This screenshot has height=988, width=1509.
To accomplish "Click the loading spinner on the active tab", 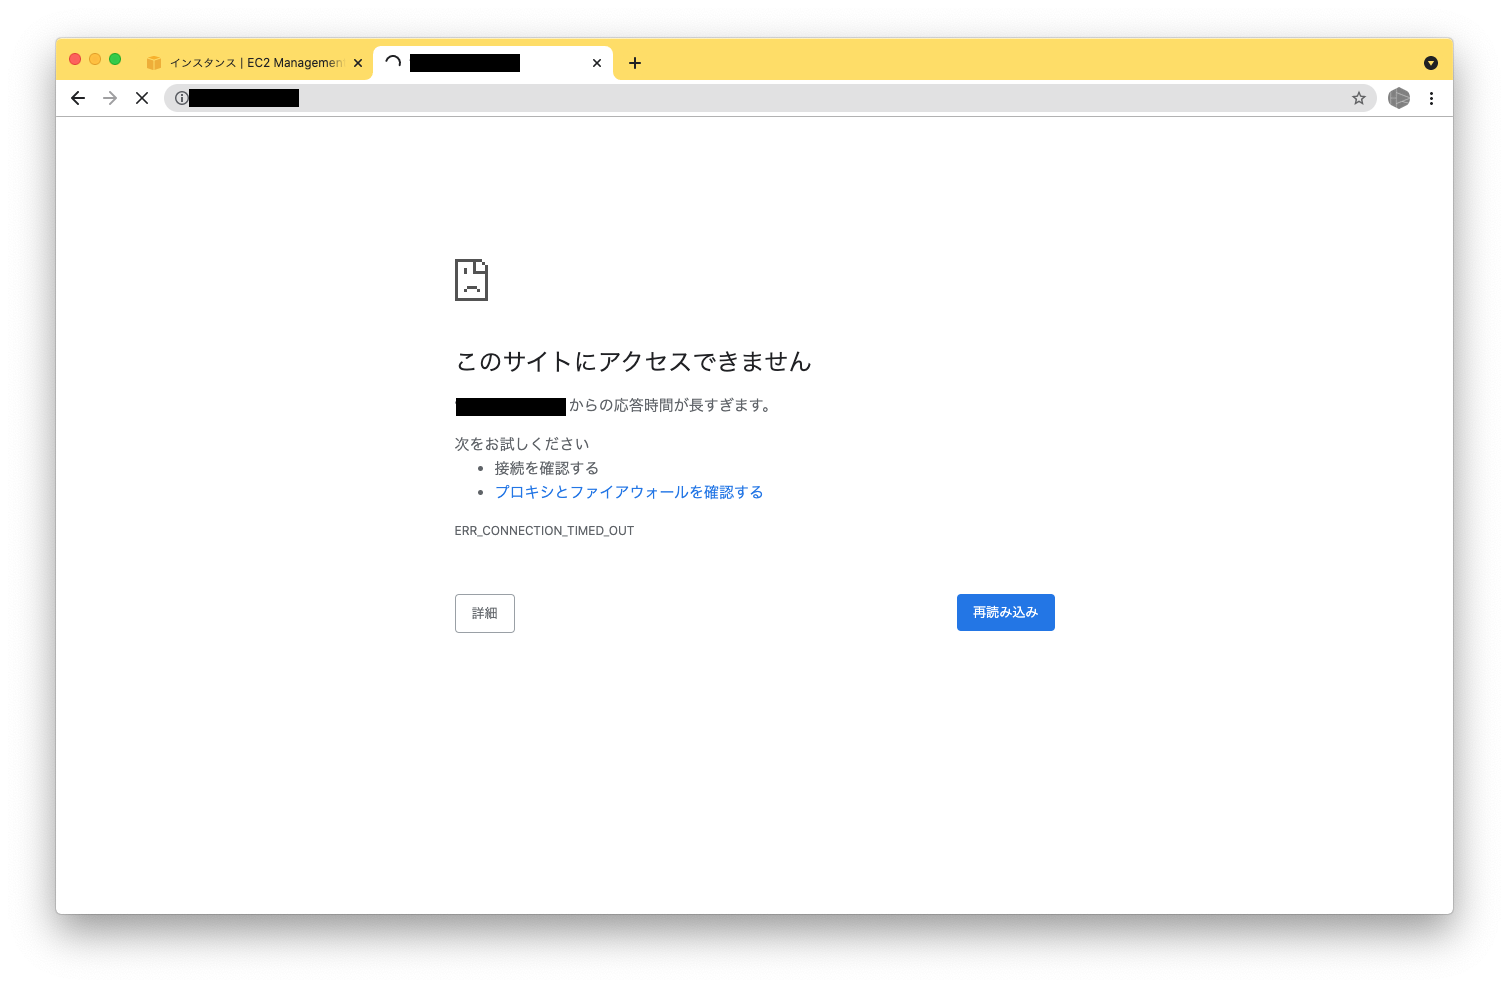I will 392,62.
